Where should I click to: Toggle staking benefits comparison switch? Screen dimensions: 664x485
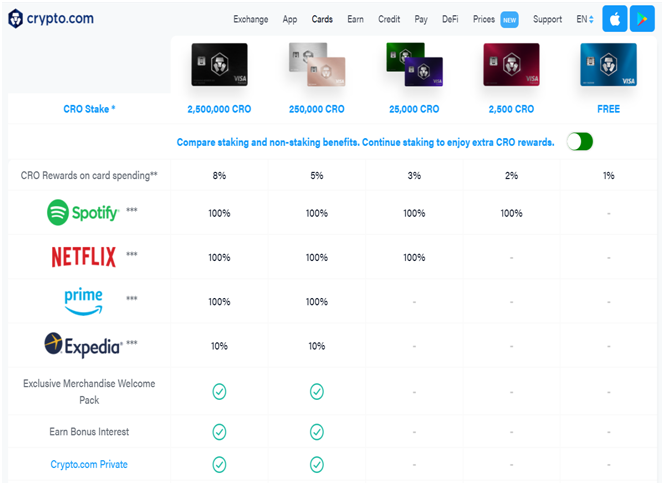click(580, 141)
